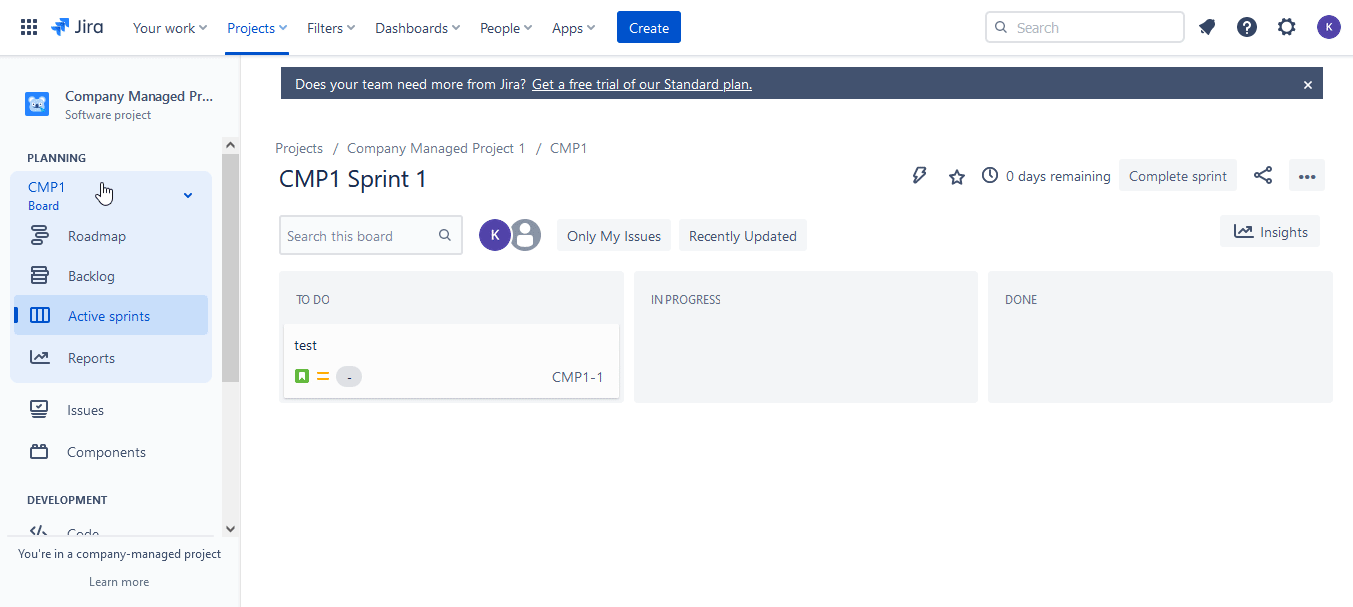Filter by unassigned avatar on board

tap(526, 235)
